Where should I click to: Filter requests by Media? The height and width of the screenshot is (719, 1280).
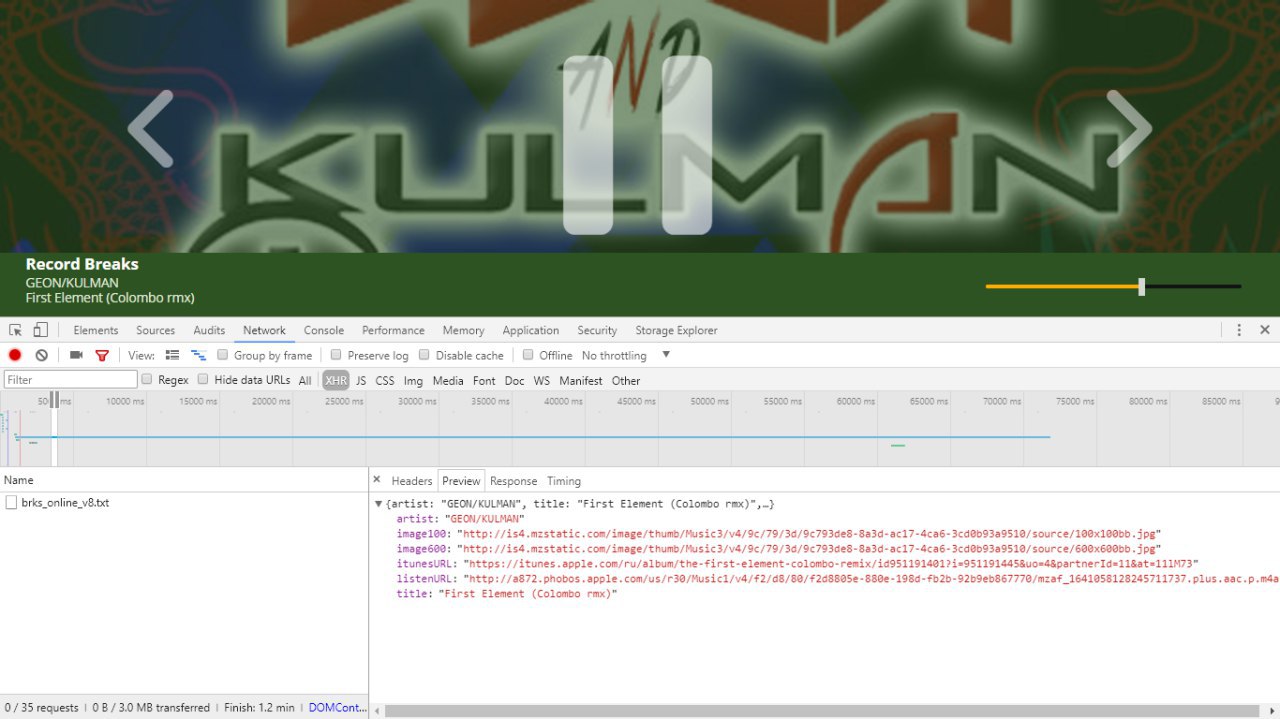(x=448, y=381)
